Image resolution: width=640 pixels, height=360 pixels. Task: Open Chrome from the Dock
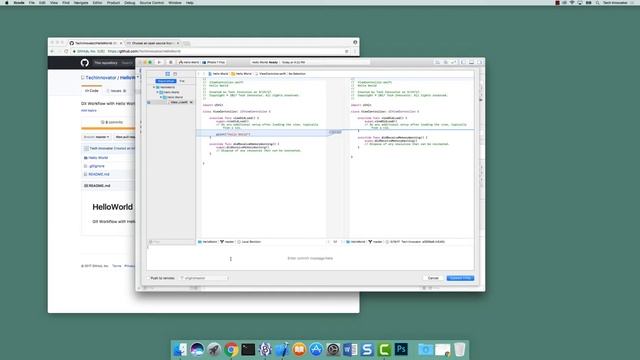231,350
